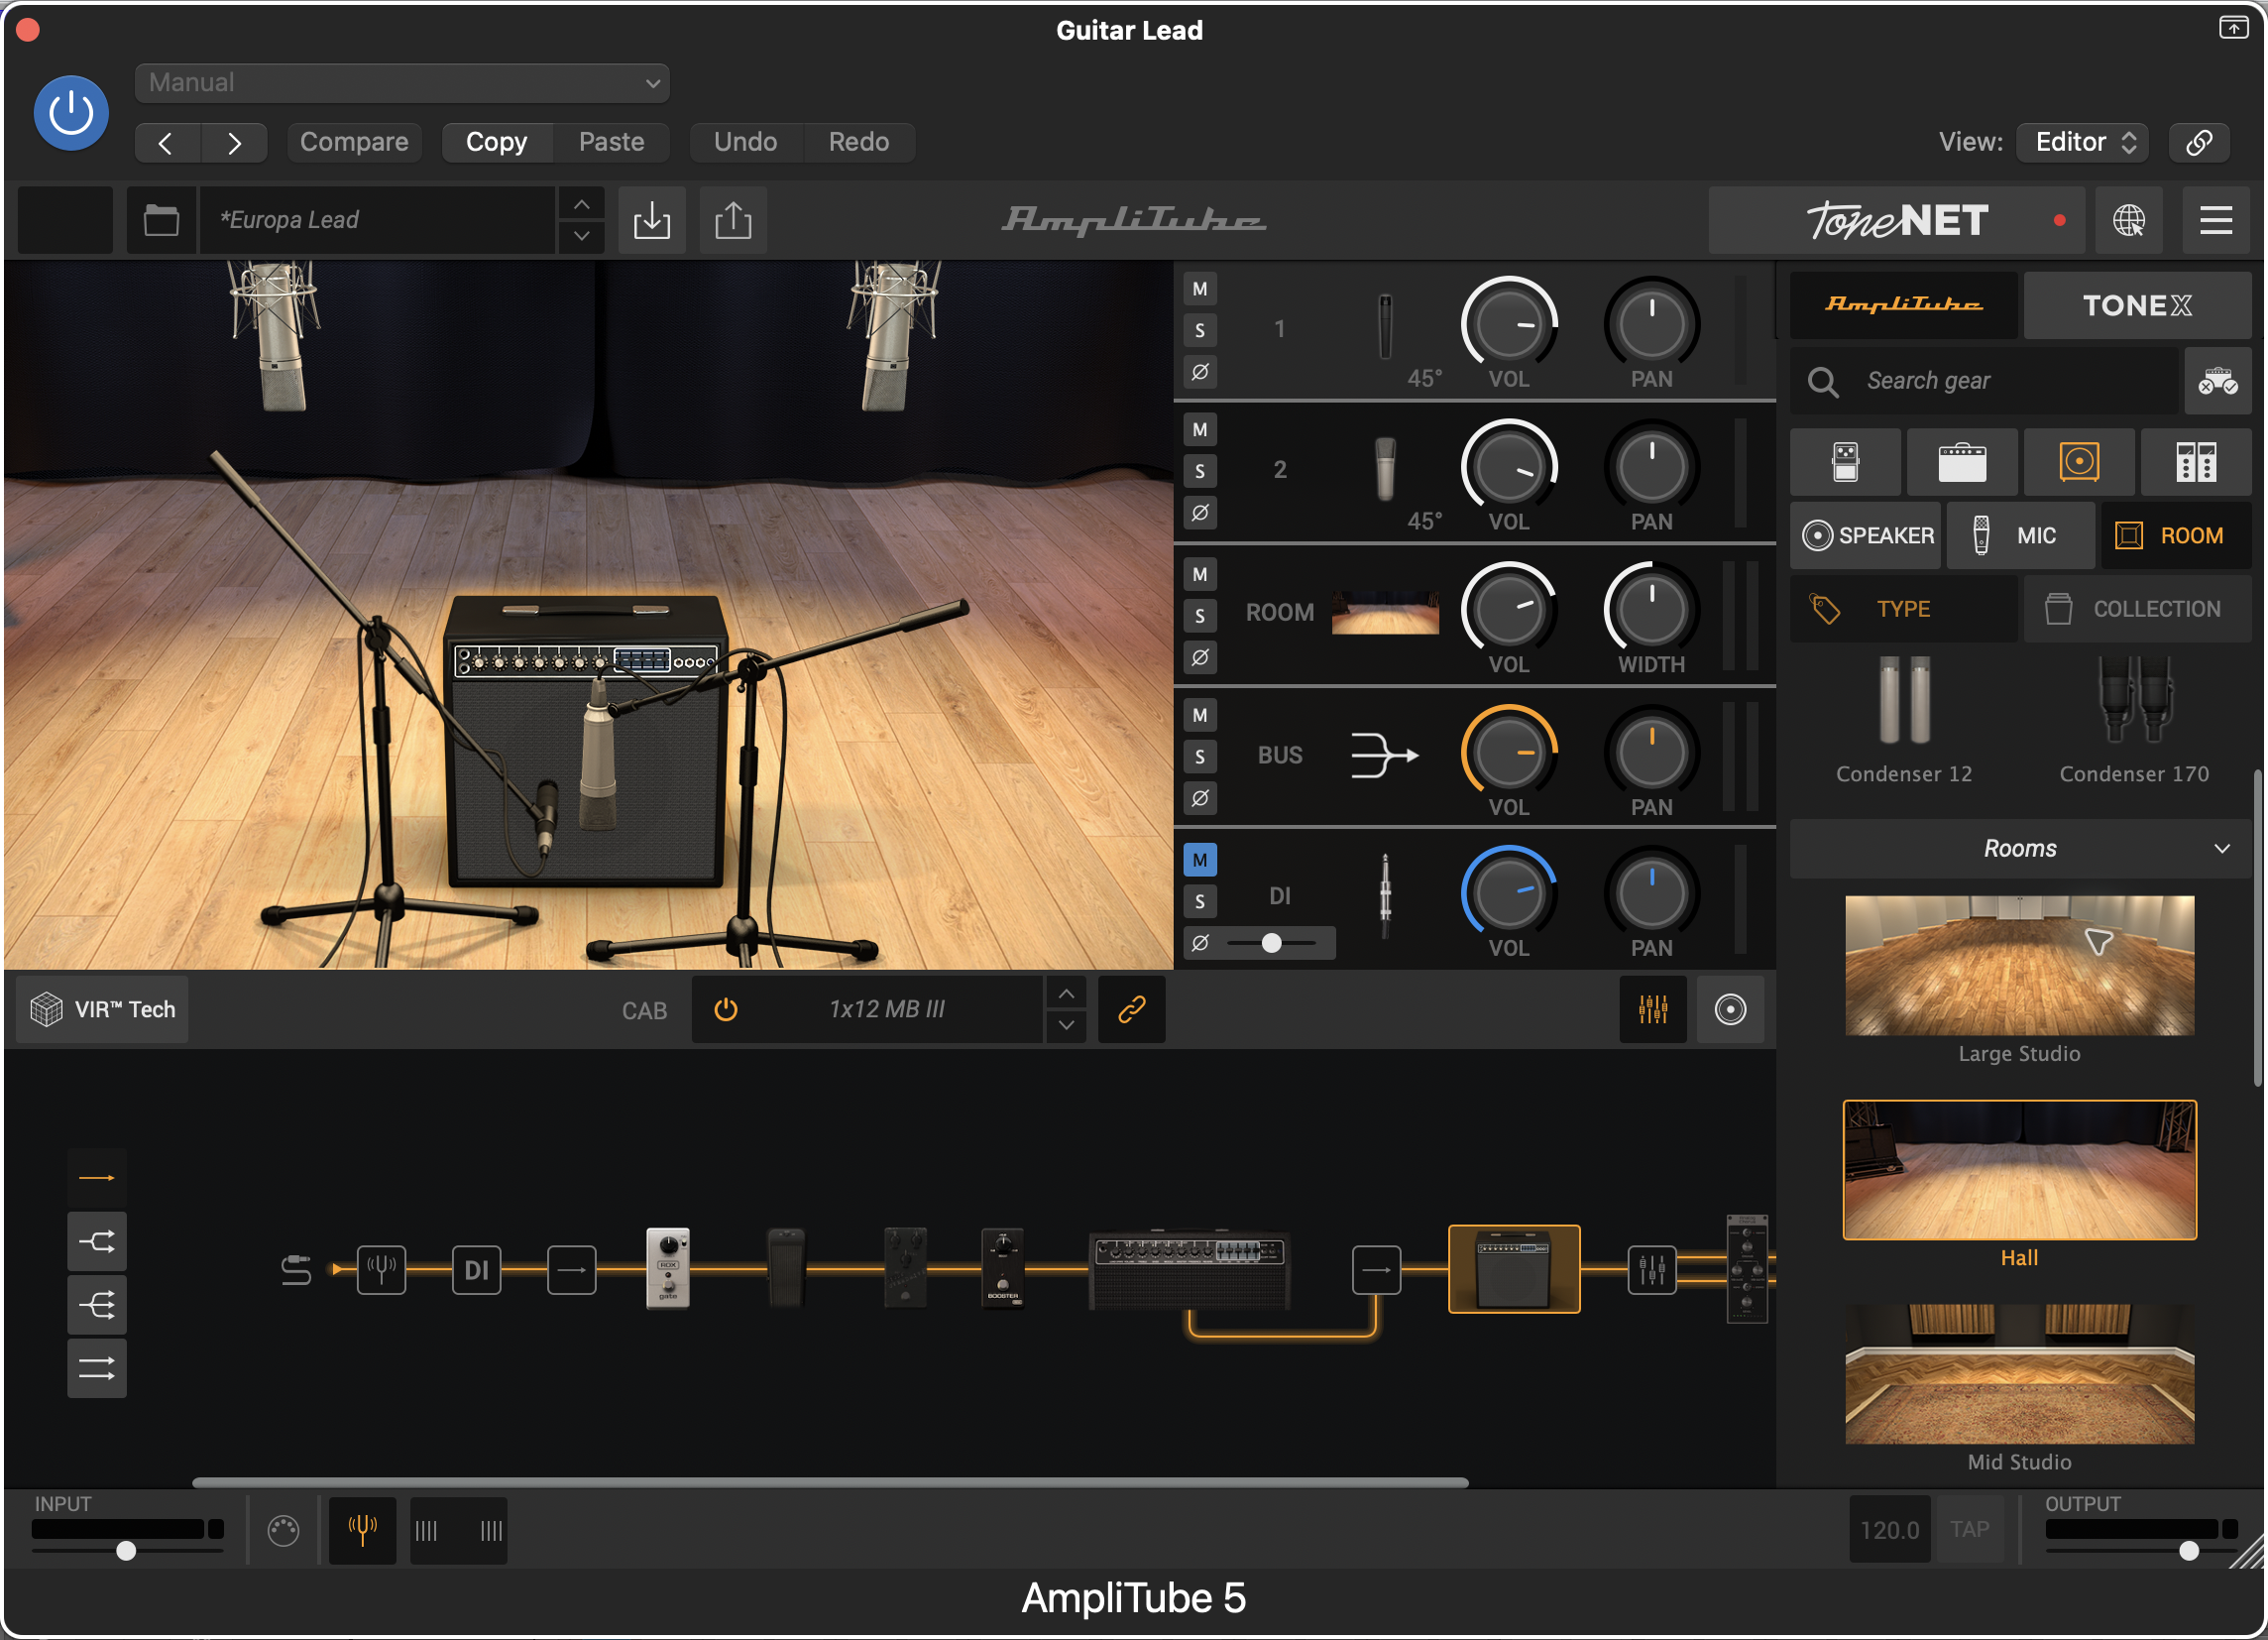The width and height of the screenshot is (2268, 1640).
Task: Click the TAP tempo button
Action: [x=1969, y=1529]
